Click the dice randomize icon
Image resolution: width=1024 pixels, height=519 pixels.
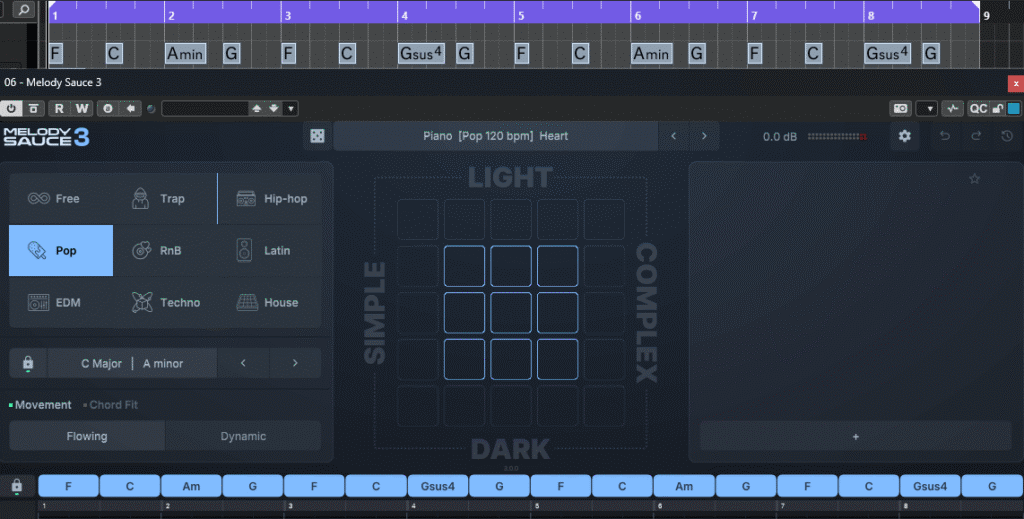[x=317, y=136]
